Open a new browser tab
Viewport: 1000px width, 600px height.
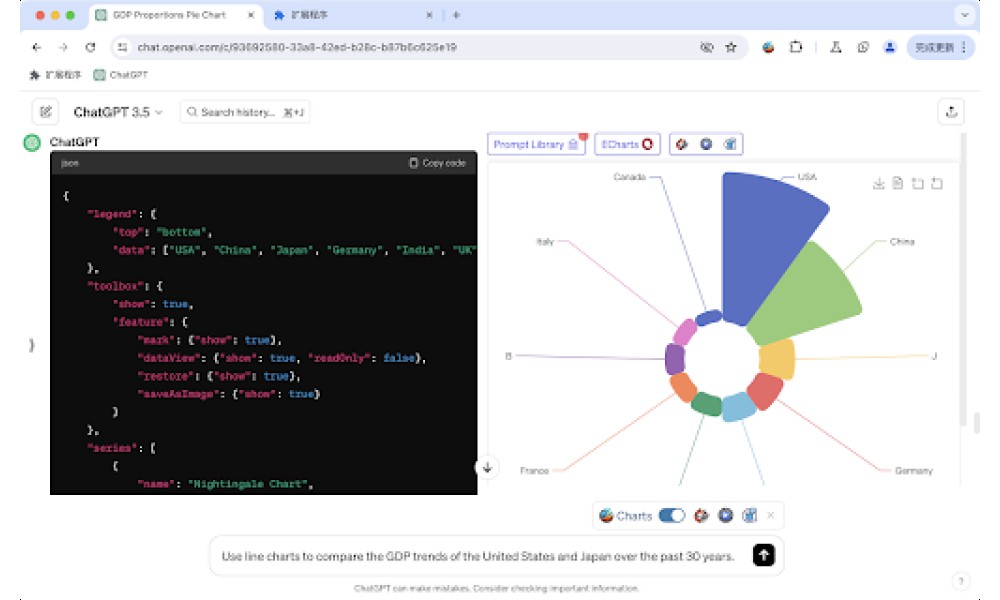coord(456,15)
